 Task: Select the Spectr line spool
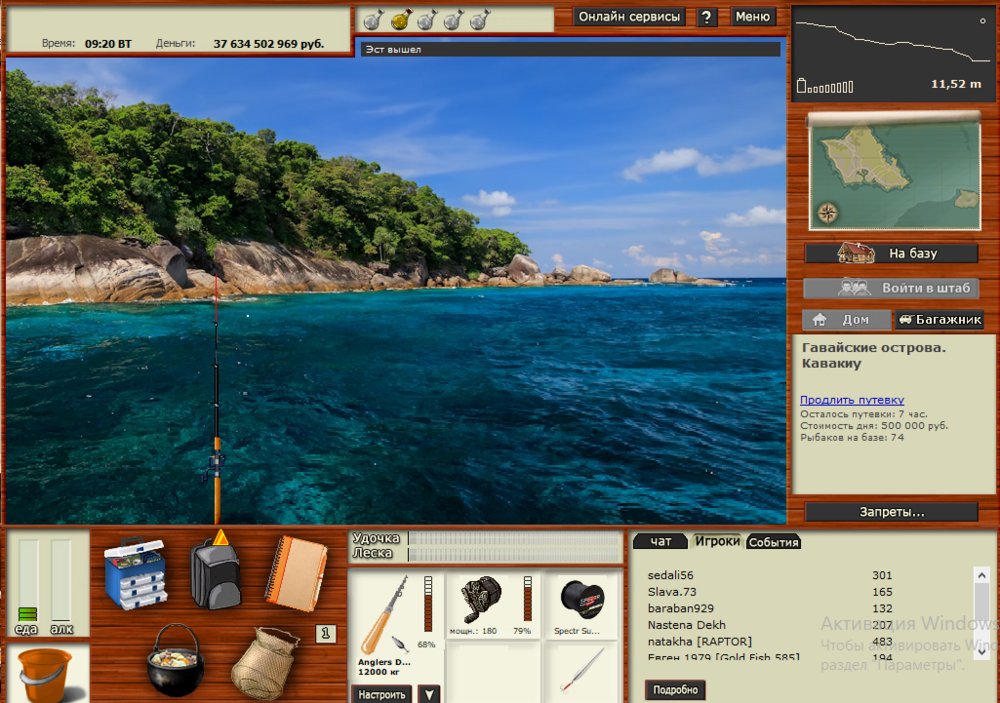(x=582, y=600)
